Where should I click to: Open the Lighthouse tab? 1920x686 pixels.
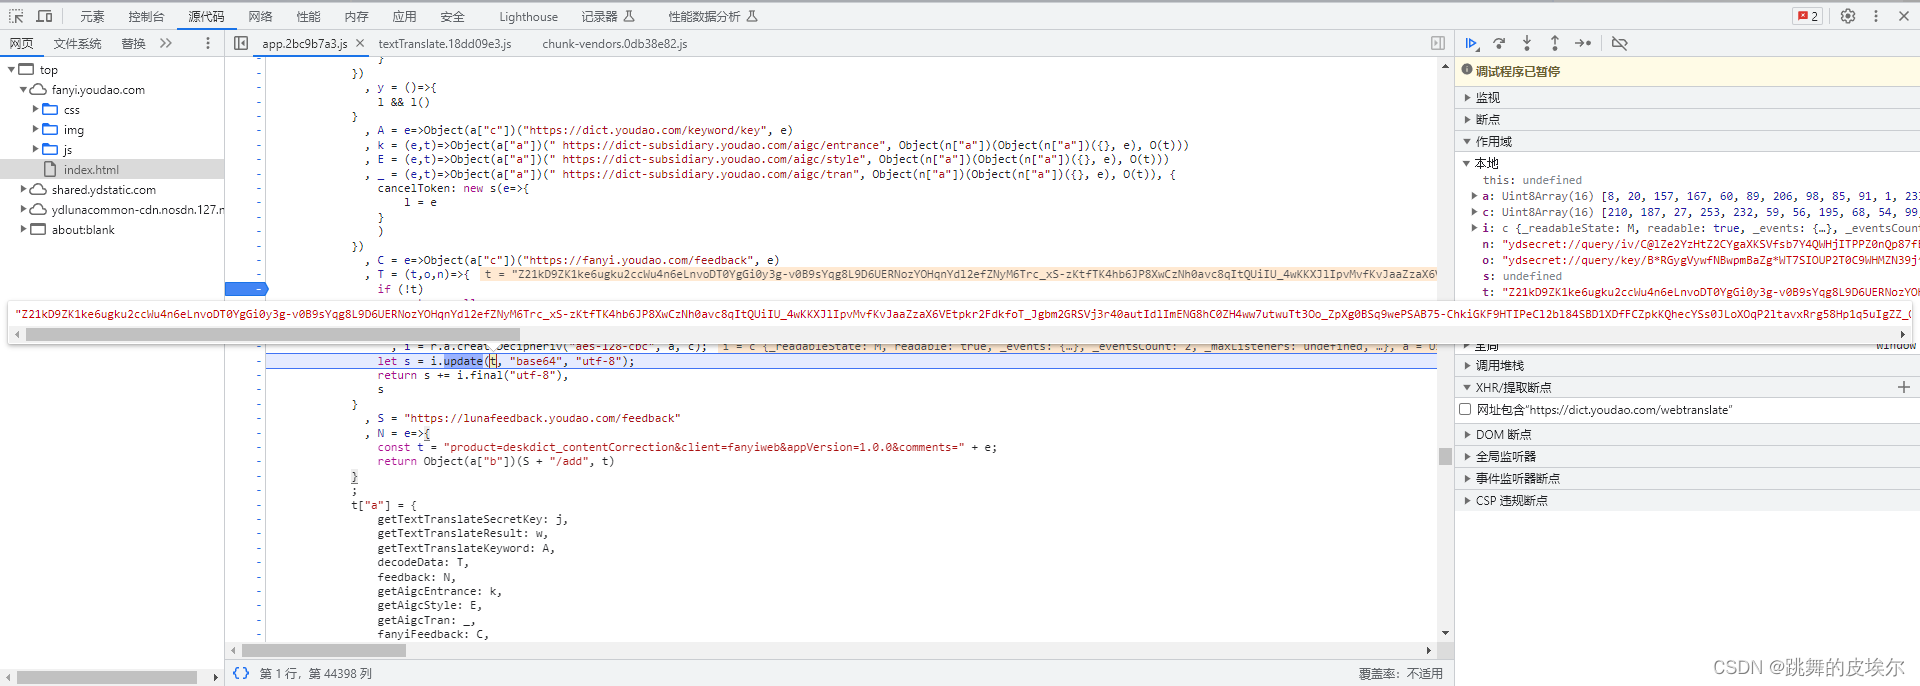[528, 16]
